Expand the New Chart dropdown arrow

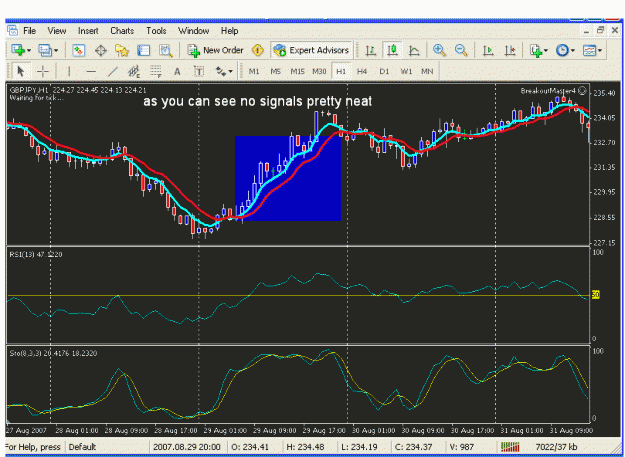[x=29, y=51]
